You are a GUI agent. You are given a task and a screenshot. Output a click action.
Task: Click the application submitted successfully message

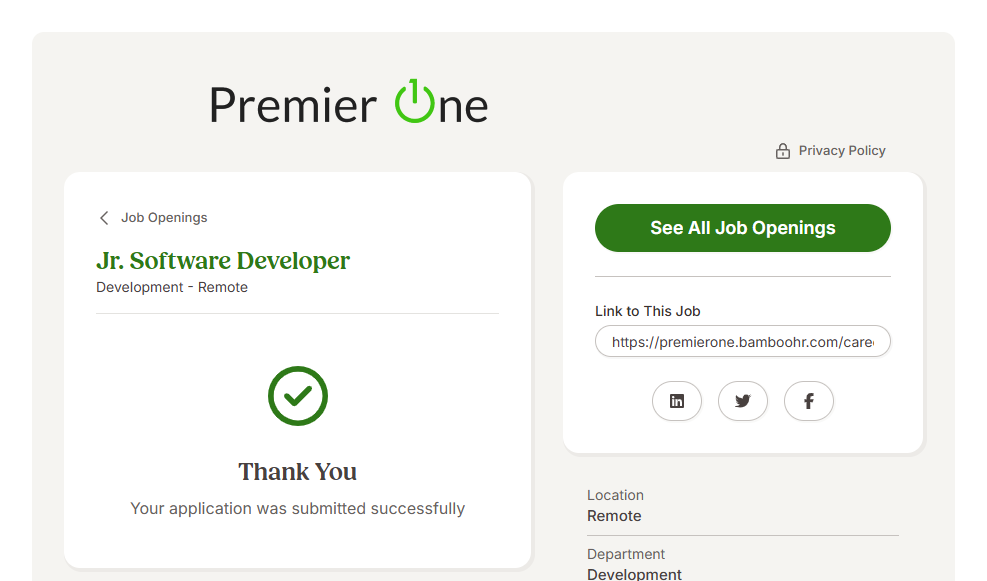[297, 509]
